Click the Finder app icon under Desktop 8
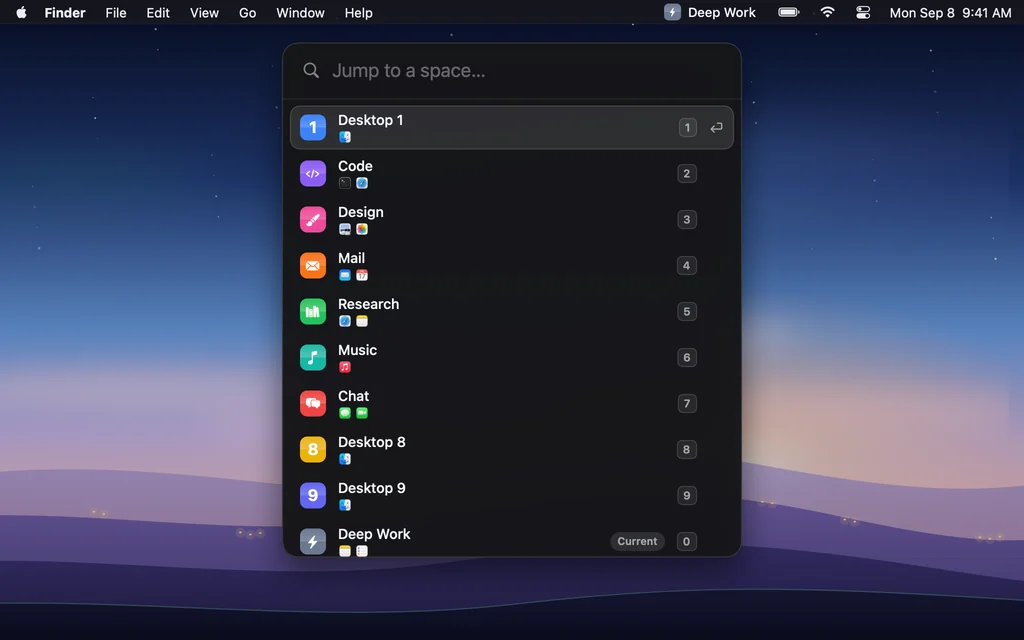1024x640 pixels. (x=345, y=459)
